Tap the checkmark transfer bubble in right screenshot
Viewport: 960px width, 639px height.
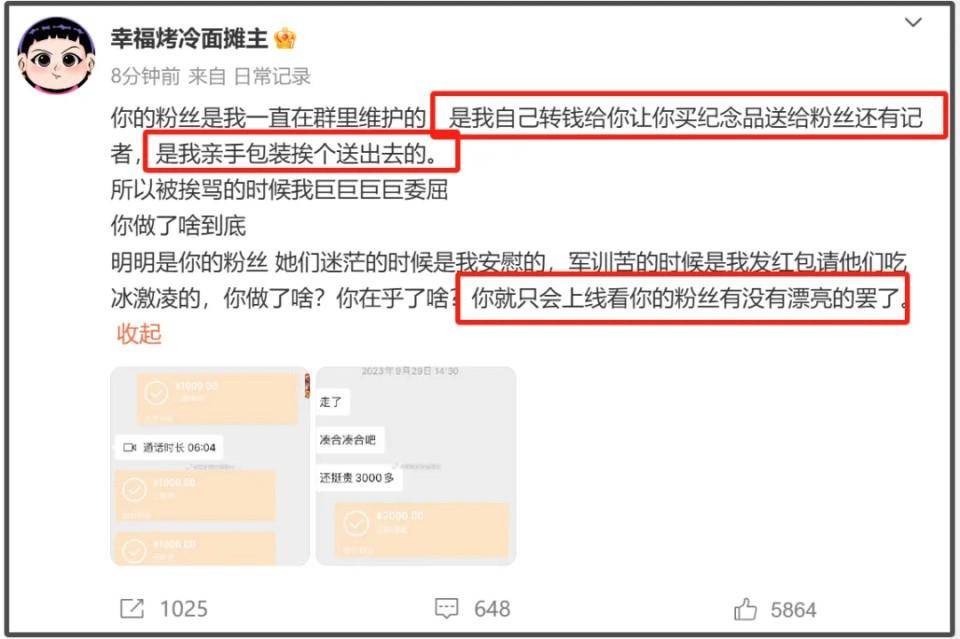click(422, 529)
